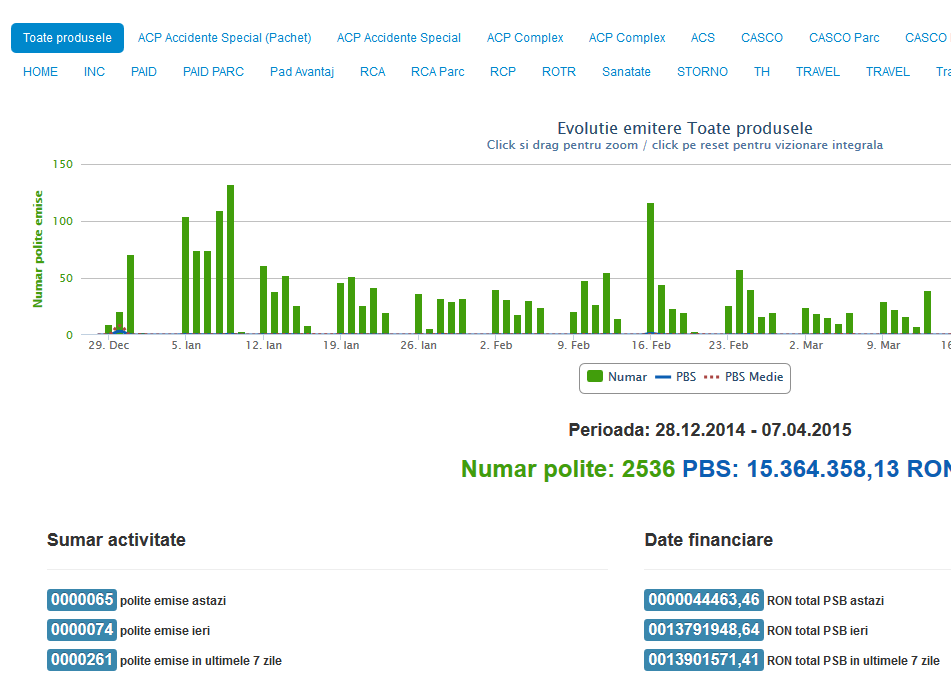This screenshot has width=951, height=676.
Task: Click the Perioada 28.12.2014 - 07.04.2015 text
Action: [710, 430]
